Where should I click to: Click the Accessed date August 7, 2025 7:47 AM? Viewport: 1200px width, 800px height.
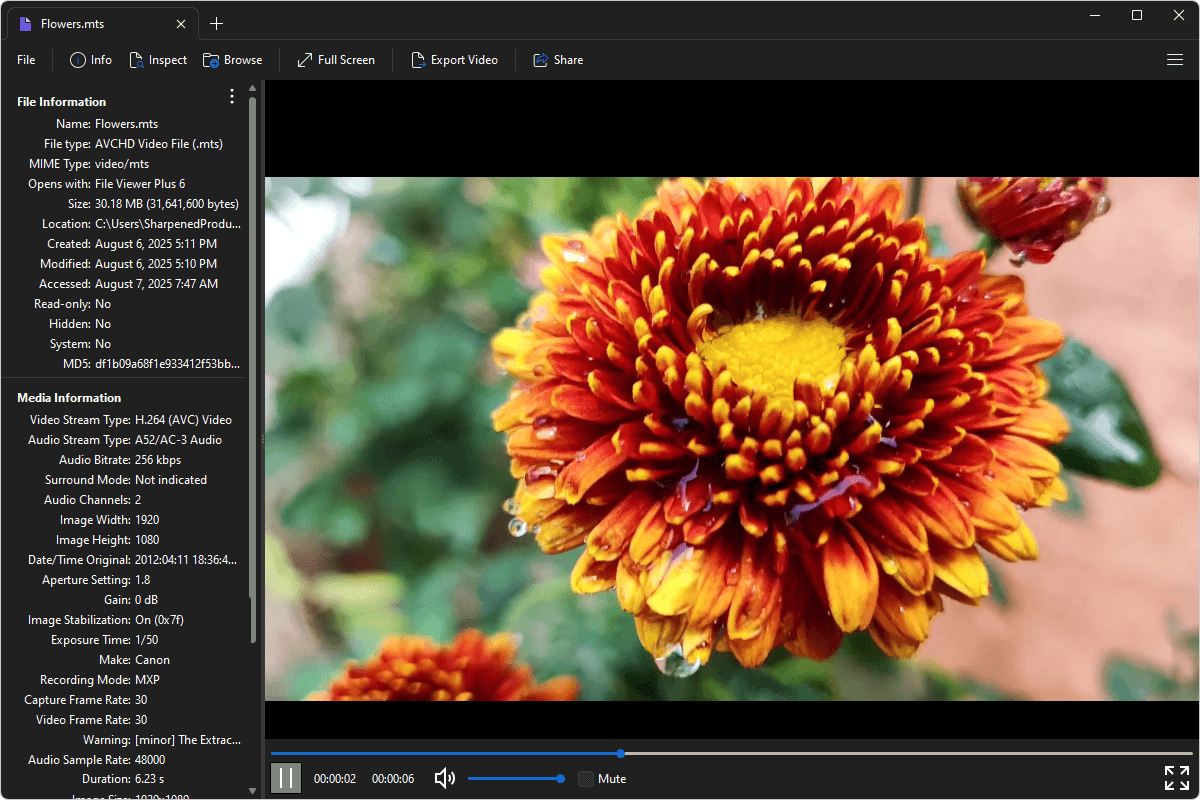coord(157,284)
